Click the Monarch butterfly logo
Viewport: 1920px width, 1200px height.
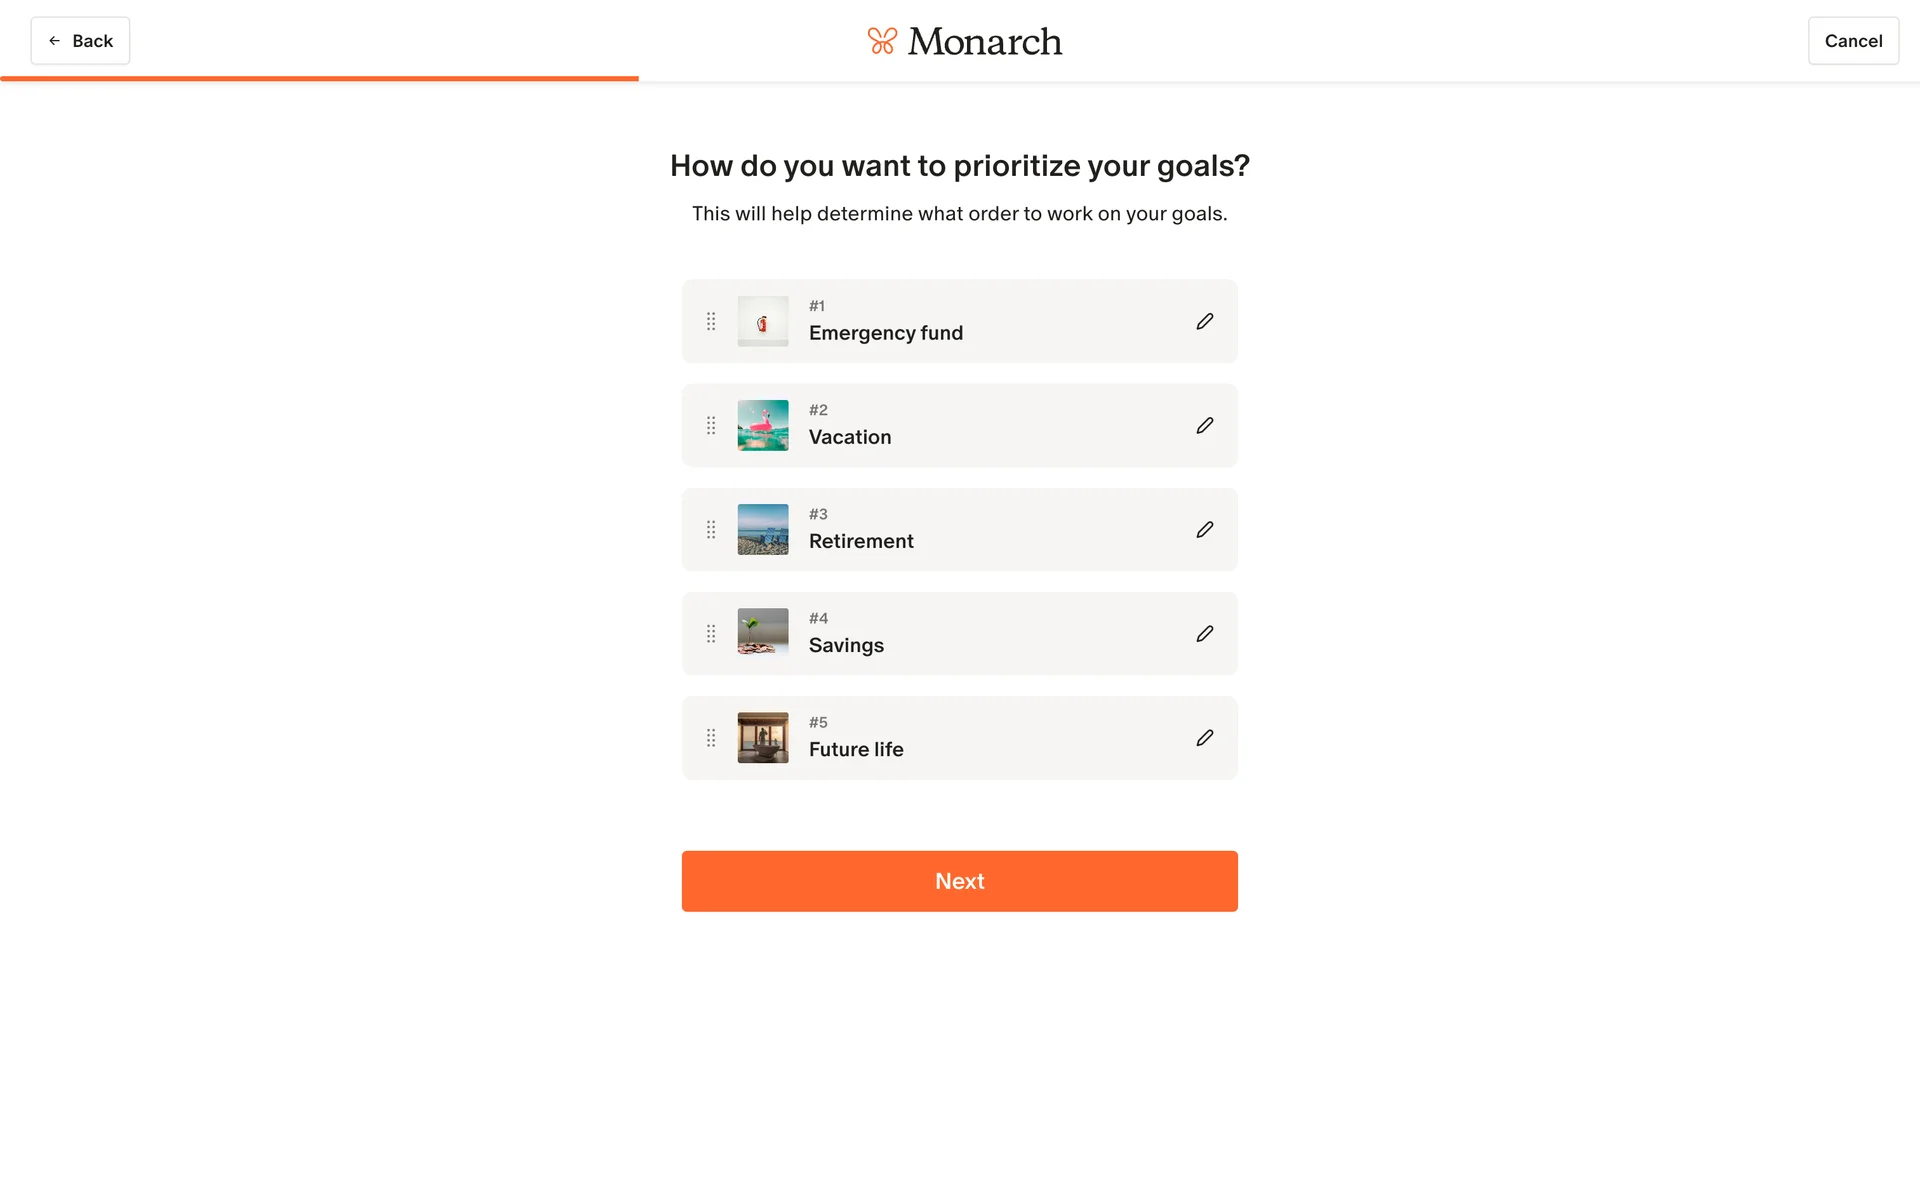click(x=882, y=41)
